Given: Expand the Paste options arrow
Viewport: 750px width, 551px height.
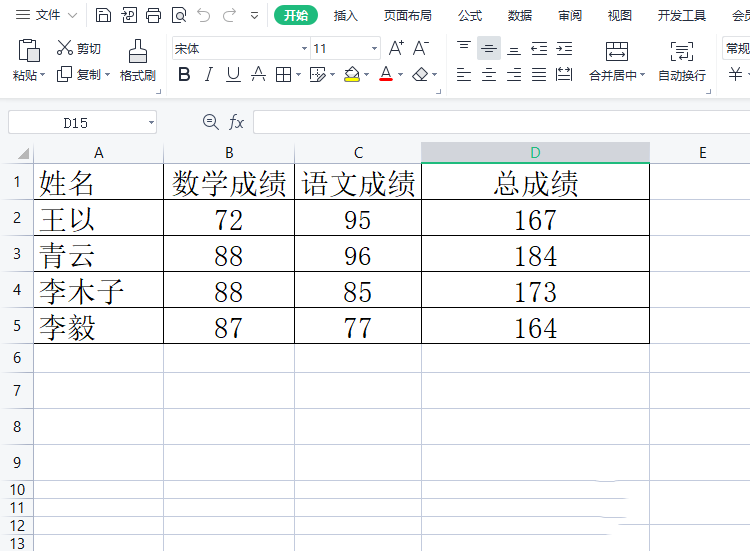Looking at the screenshot, I should (x=43, y=75).
